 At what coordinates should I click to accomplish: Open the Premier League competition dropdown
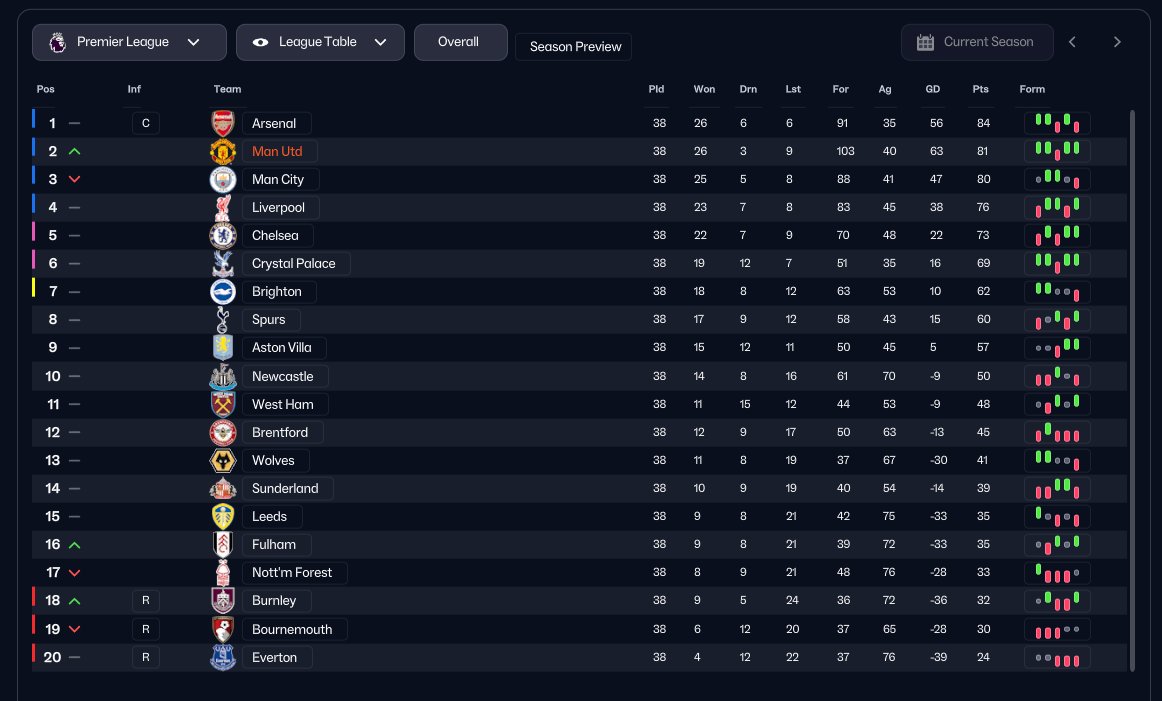(126, 42)
